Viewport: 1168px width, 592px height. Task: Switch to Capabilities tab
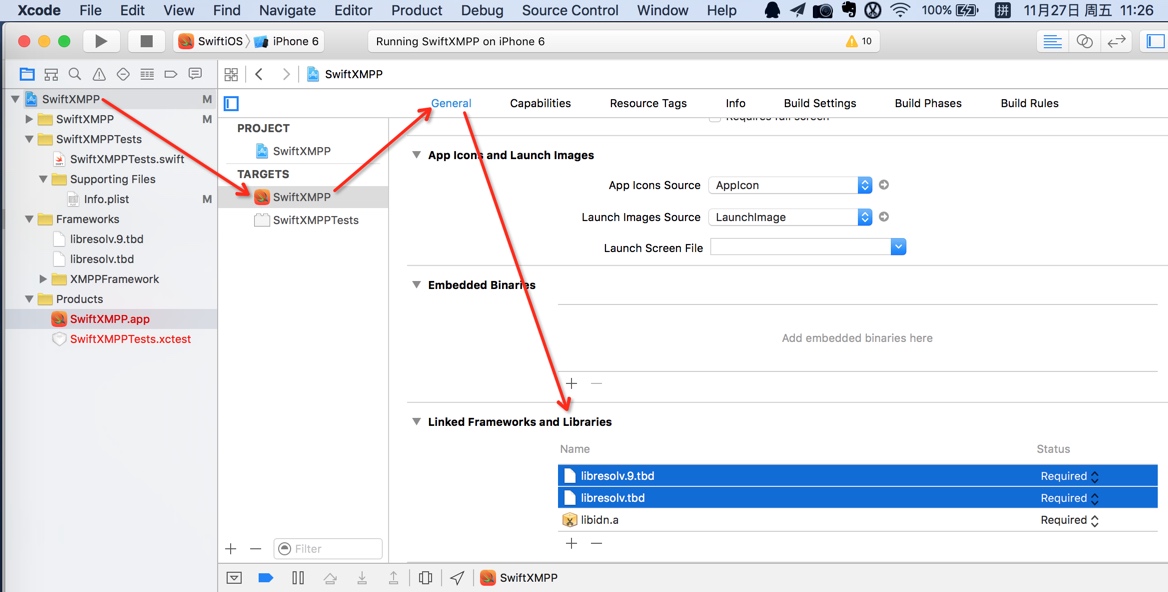[540, 104]
